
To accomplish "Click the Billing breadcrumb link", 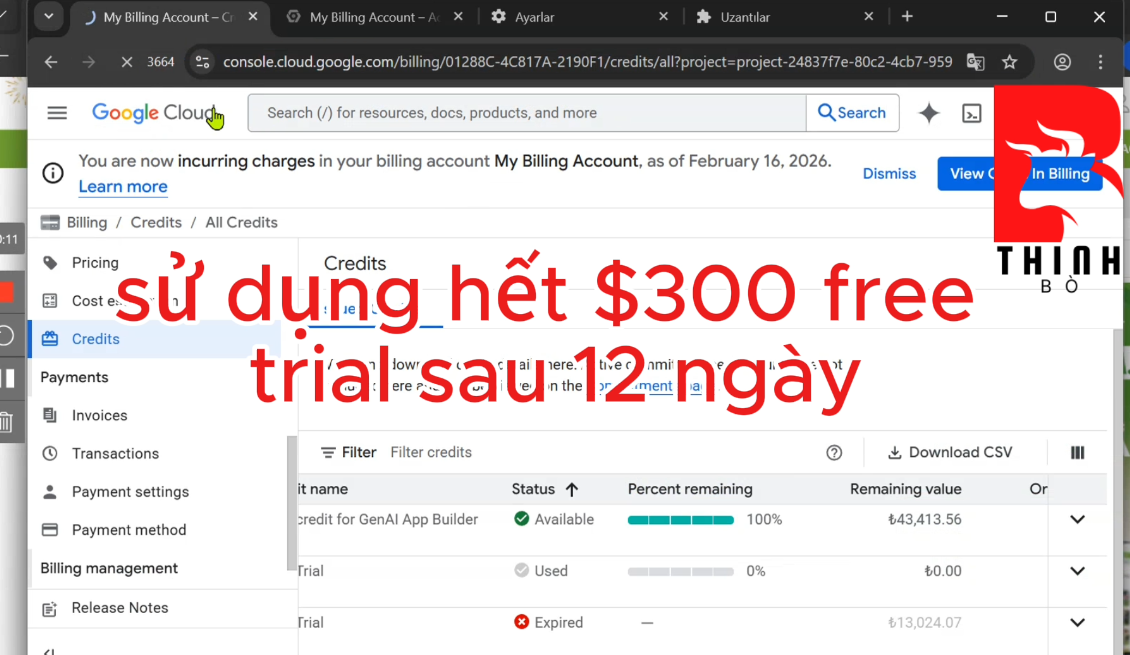I will tap(86, 223).
